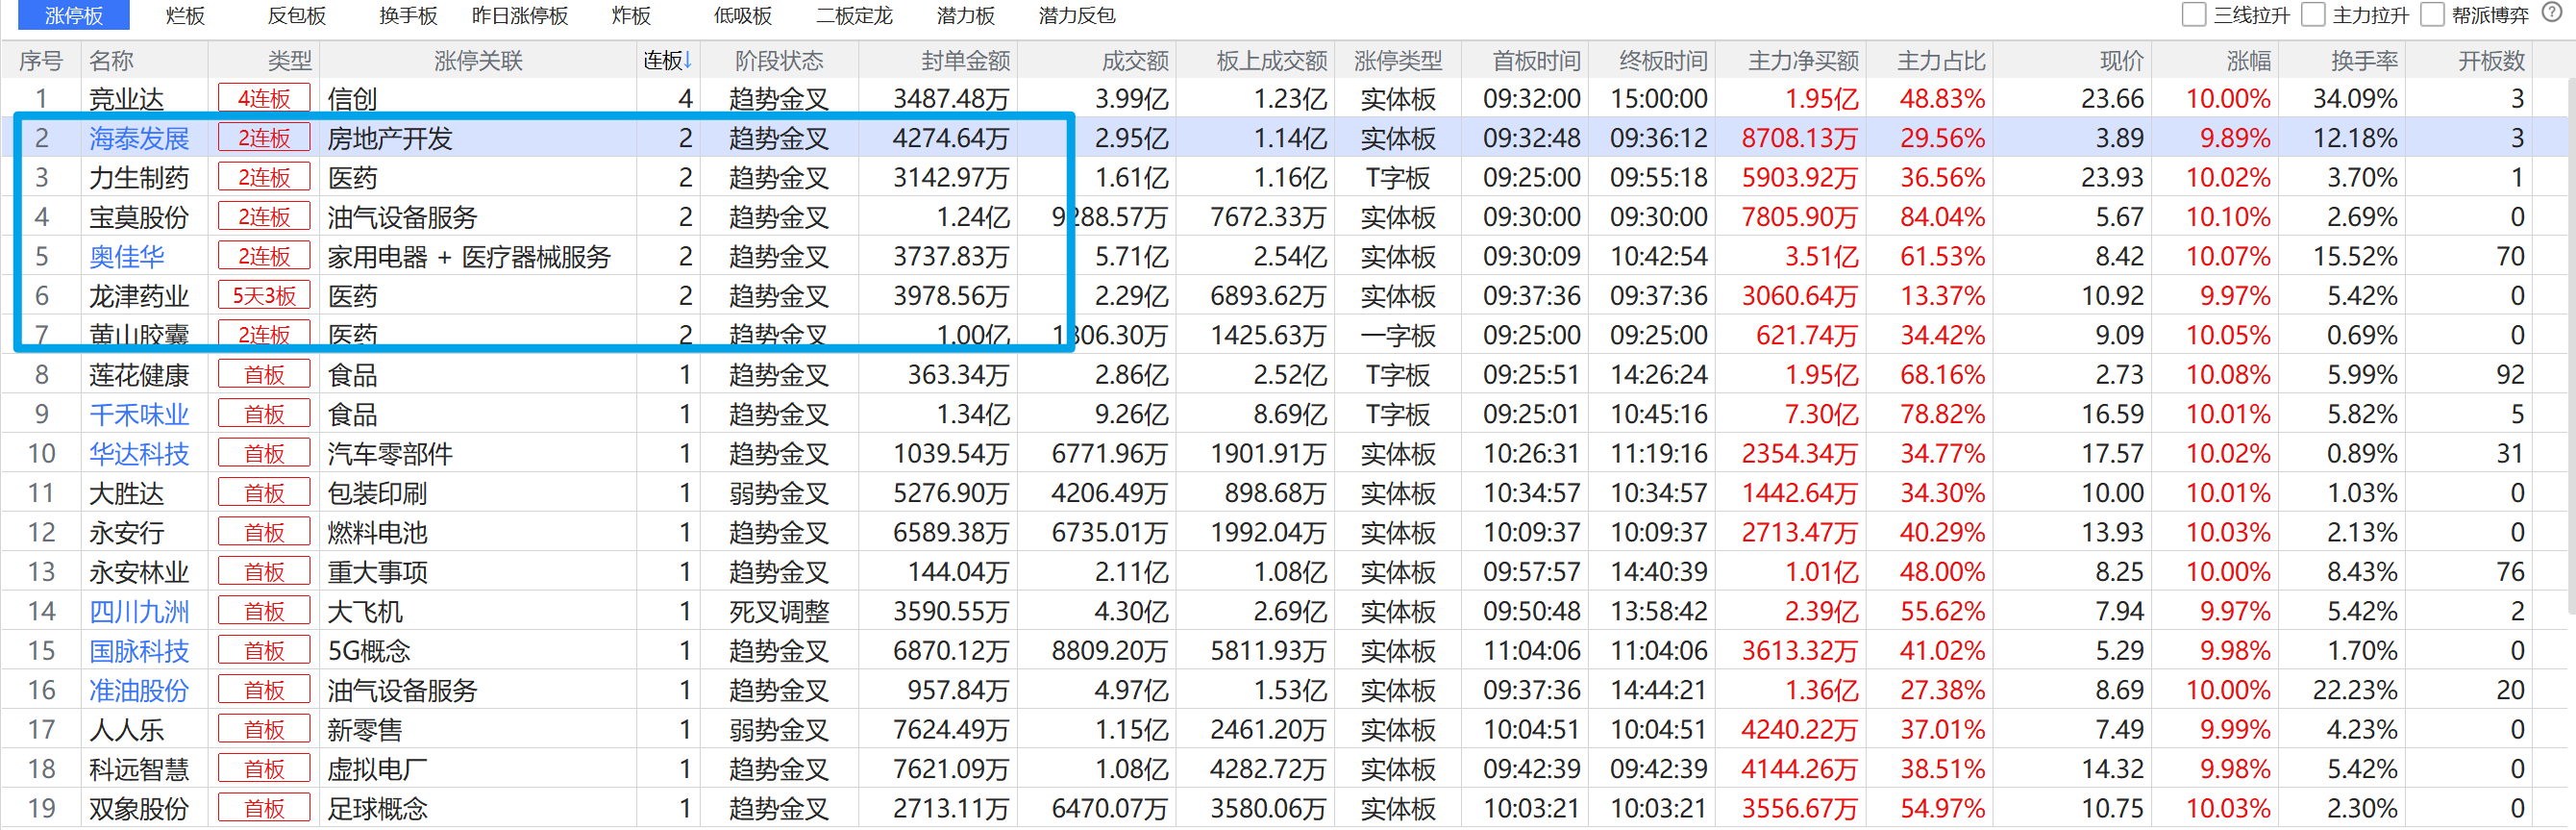Click the 板上成交额 column header
The height and width of the screenshot is (830, 2576).
[1271, 60]
